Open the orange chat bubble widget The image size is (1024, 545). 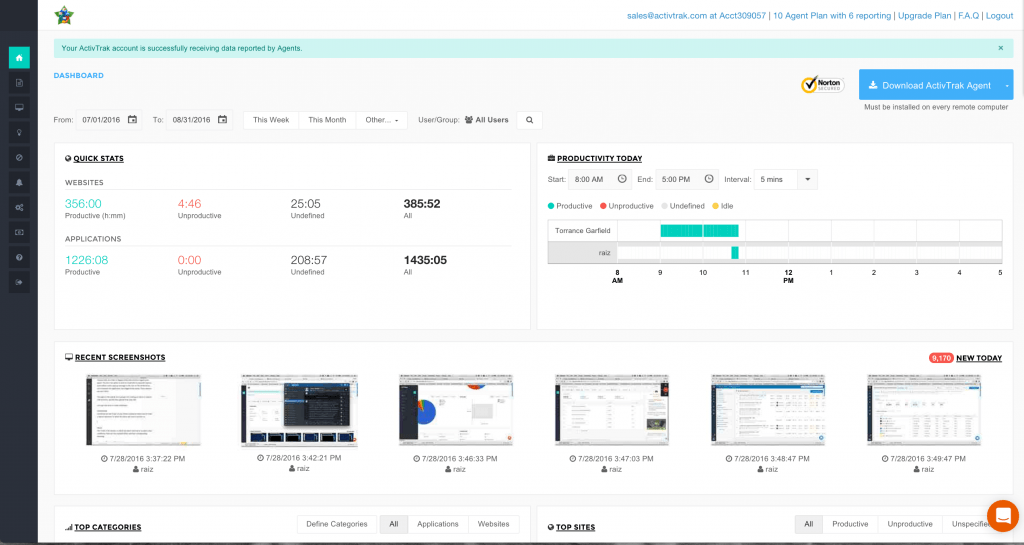point(1001,515)
